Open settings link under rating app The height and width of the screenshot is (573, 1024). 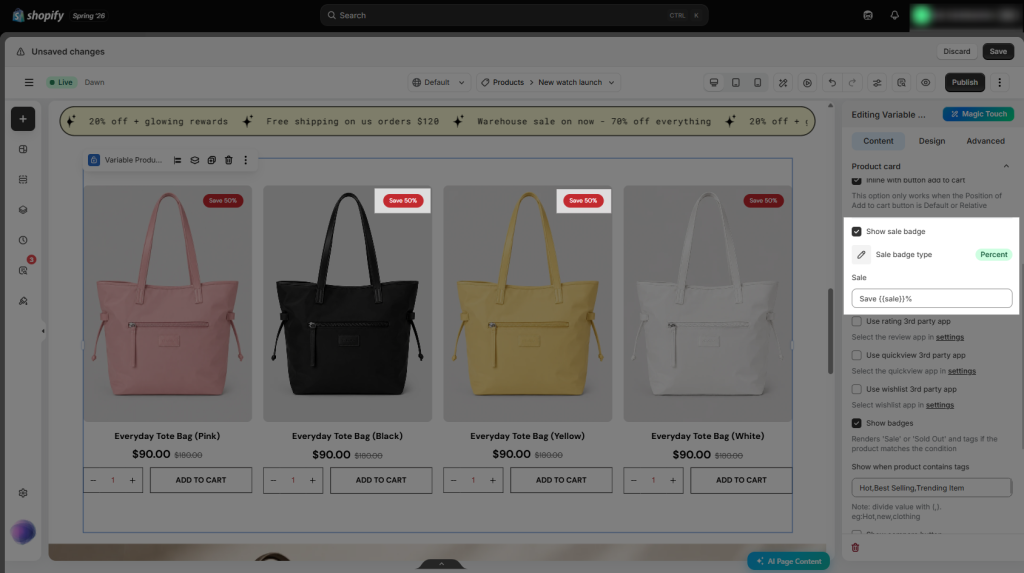click(x=950, y=337)
